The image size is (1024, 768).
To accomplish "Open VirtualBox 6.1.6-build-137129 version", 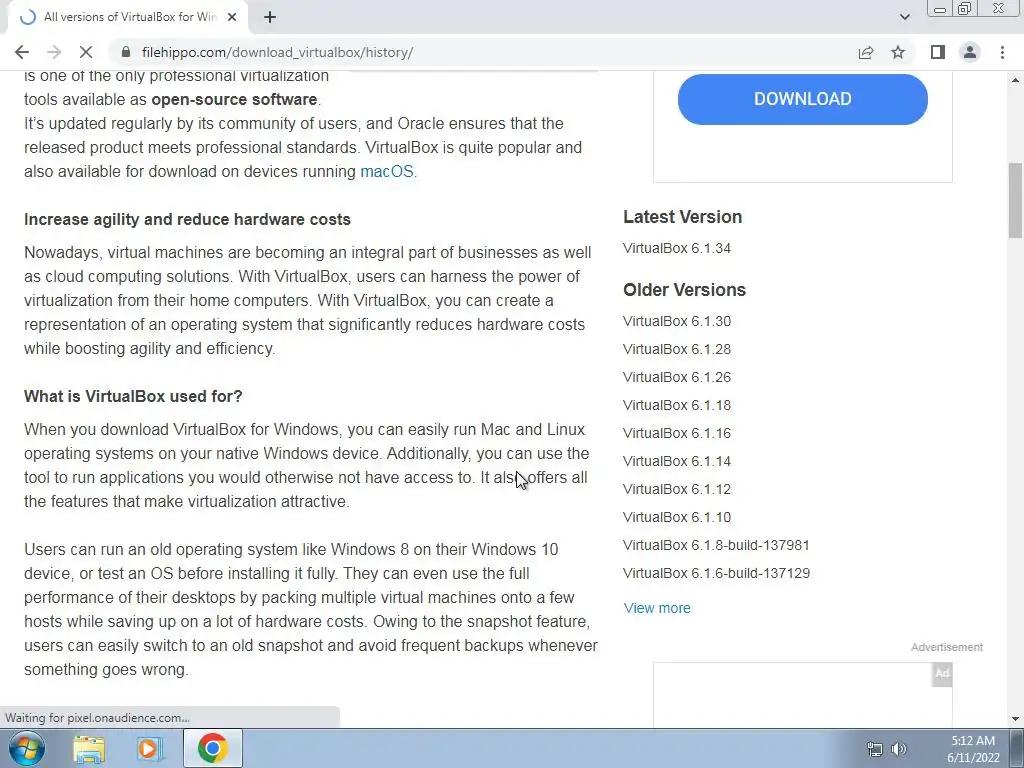I will 716,573.
